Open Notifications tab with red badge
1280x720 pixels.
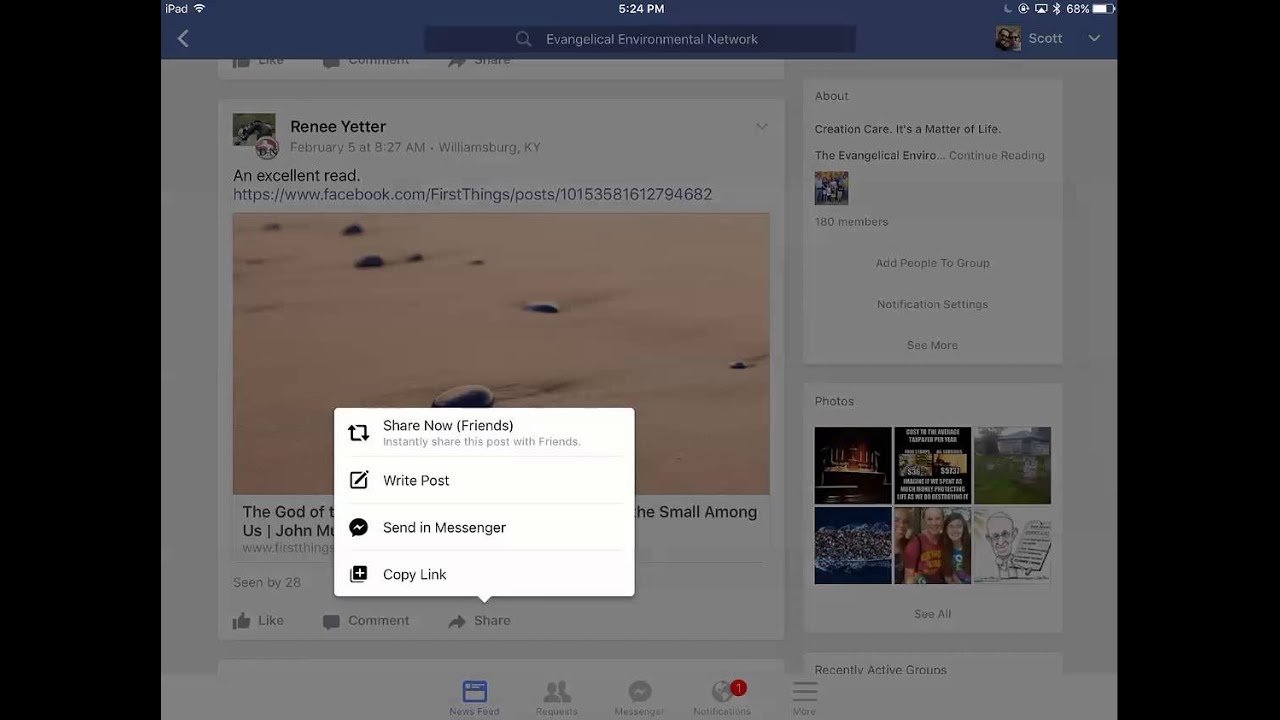tap(722, 697)
